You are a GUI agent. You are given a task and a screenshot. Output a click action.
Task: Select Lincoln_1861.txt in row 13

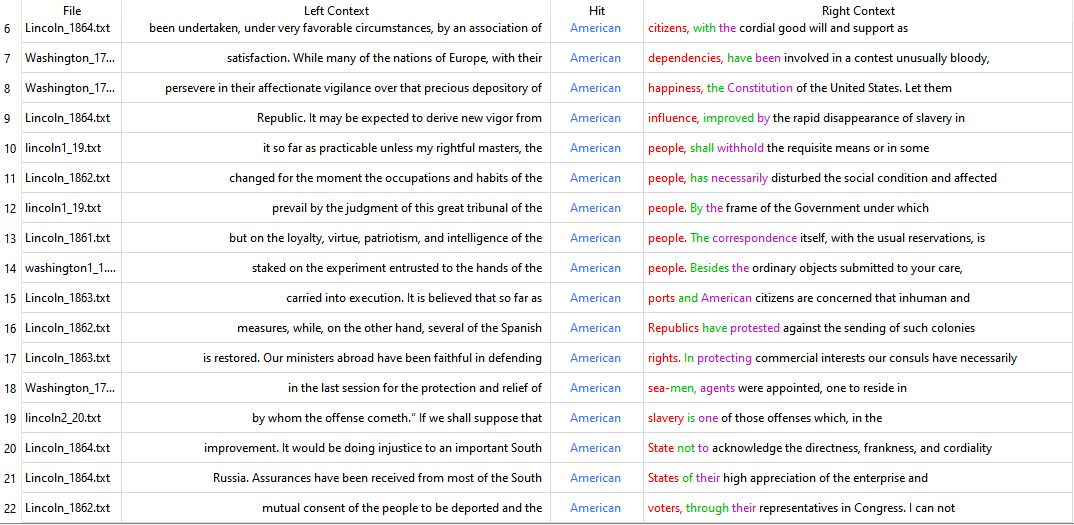(68, 238)
